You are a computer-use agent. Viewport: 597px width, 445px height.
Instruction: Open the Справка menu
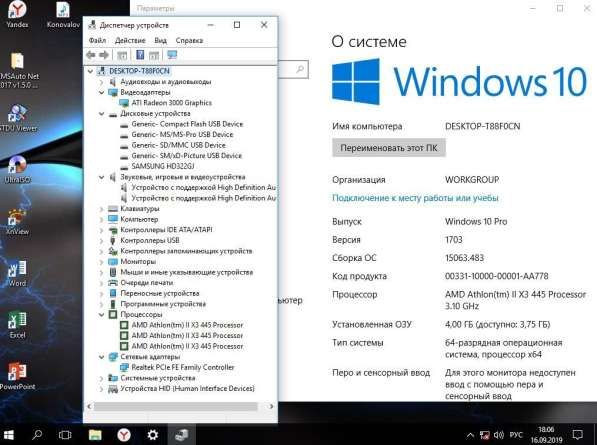coord(189,40)
